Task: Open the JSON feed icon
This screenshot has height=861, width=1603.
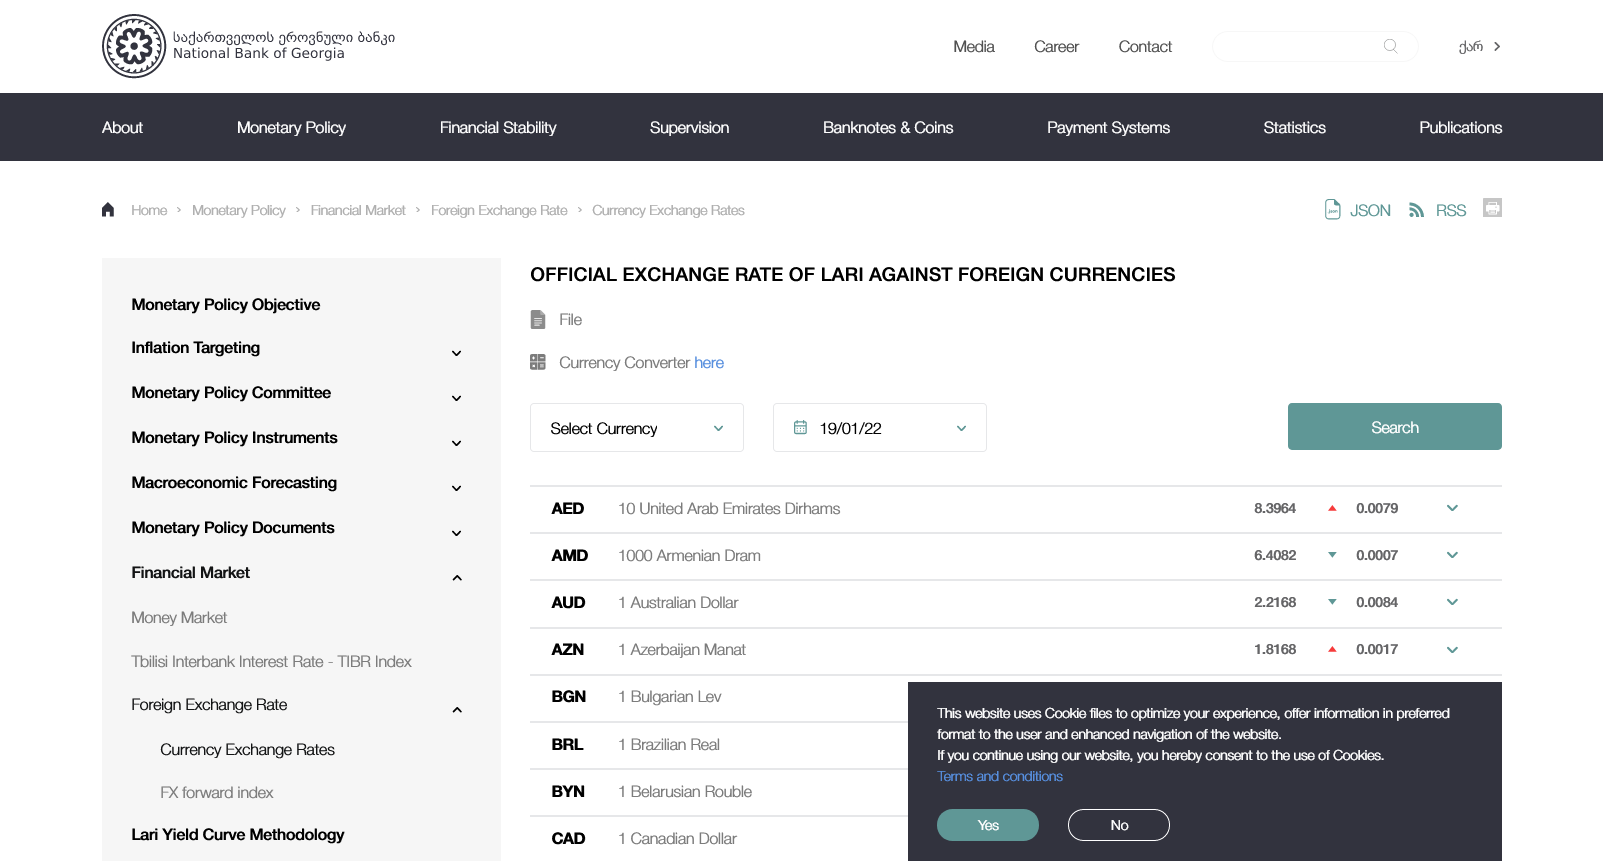Action: click(x=1333, y=210)
